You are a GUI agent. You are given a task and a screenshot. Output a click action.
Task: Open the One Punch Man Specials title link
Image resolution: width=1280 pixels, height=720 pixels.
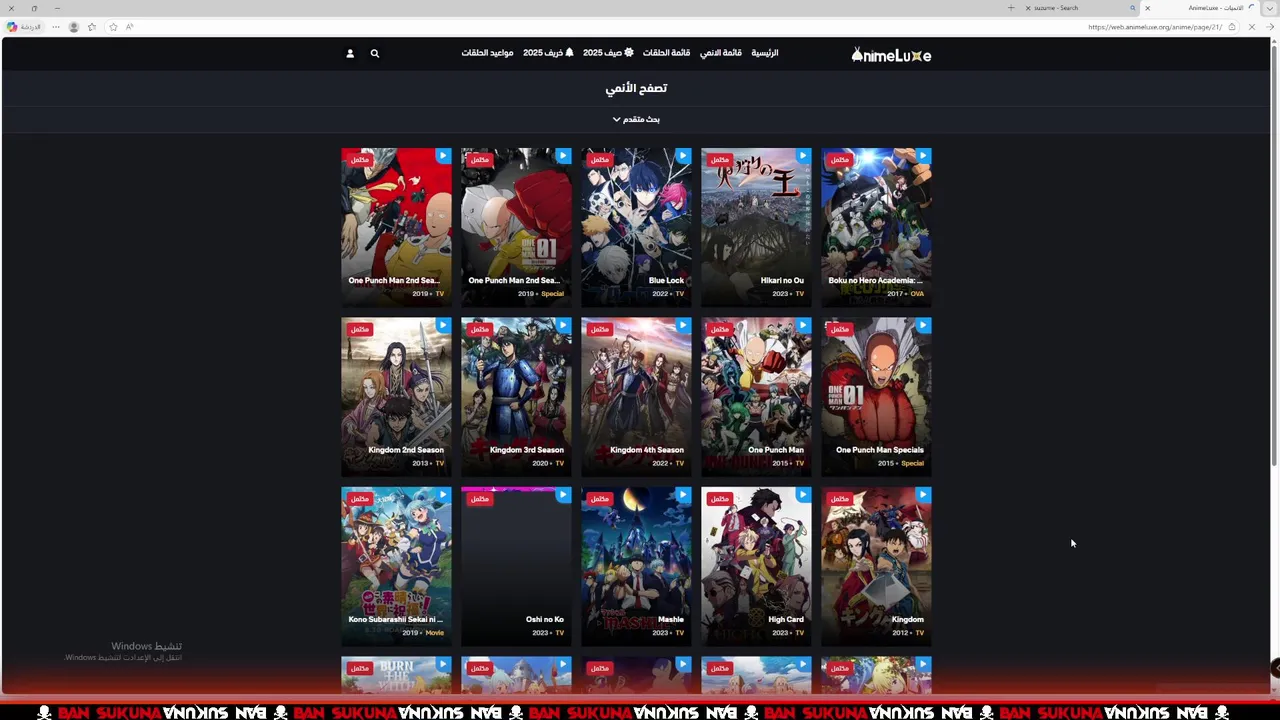[x=880, y=450]
